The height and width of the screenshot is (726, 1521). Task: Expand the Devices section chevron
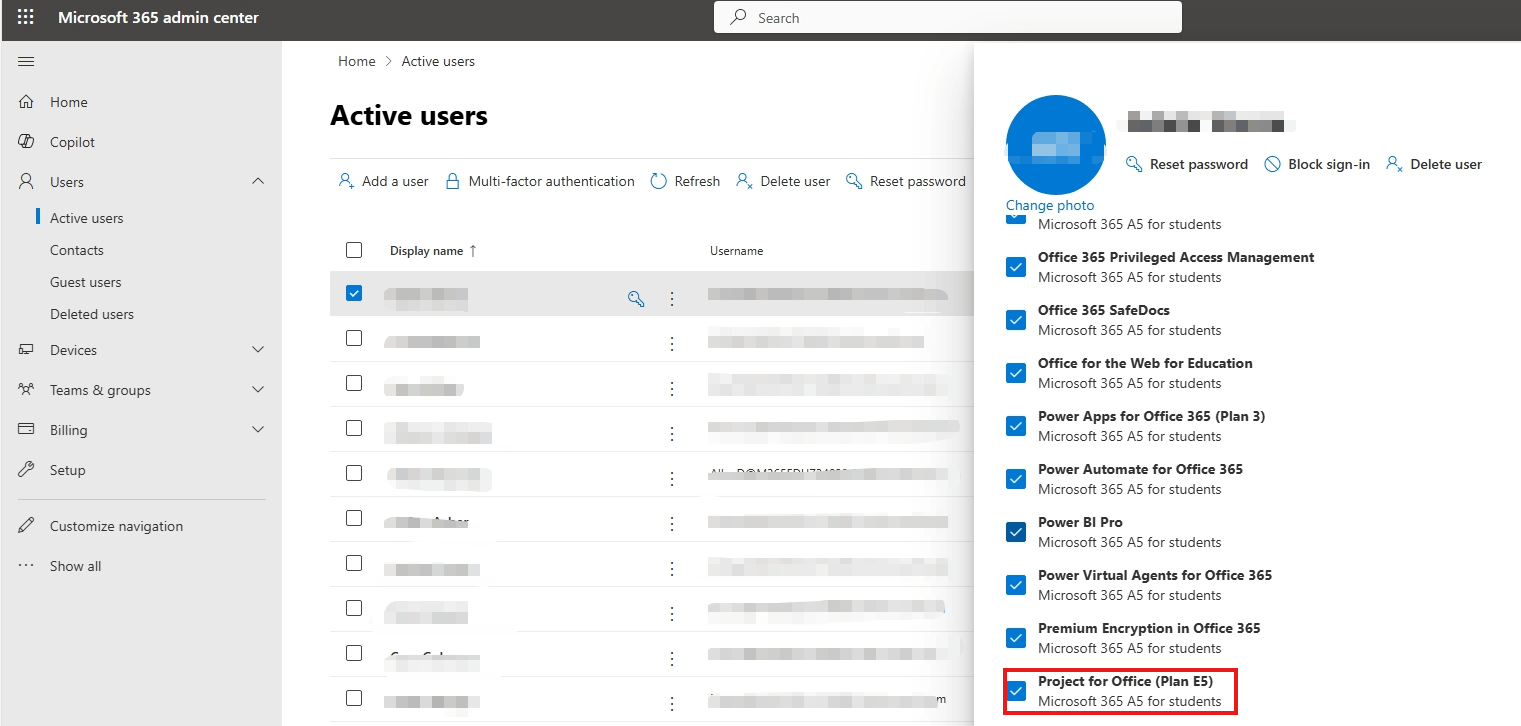coord(258,350)
